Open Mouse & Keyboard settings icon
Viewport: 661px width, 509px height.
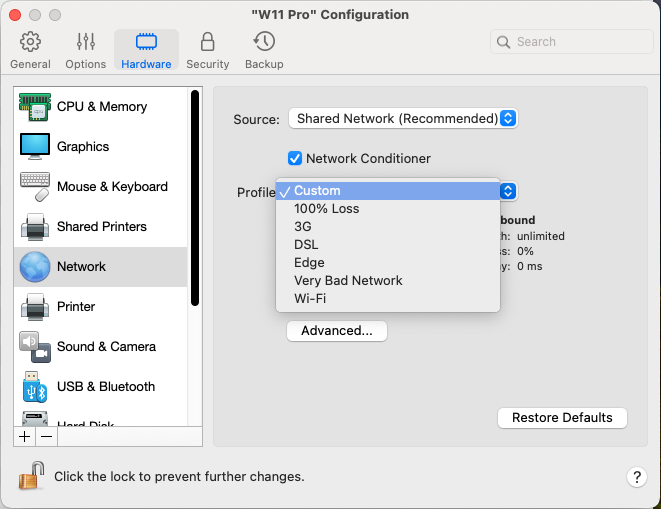click(35, 187)
